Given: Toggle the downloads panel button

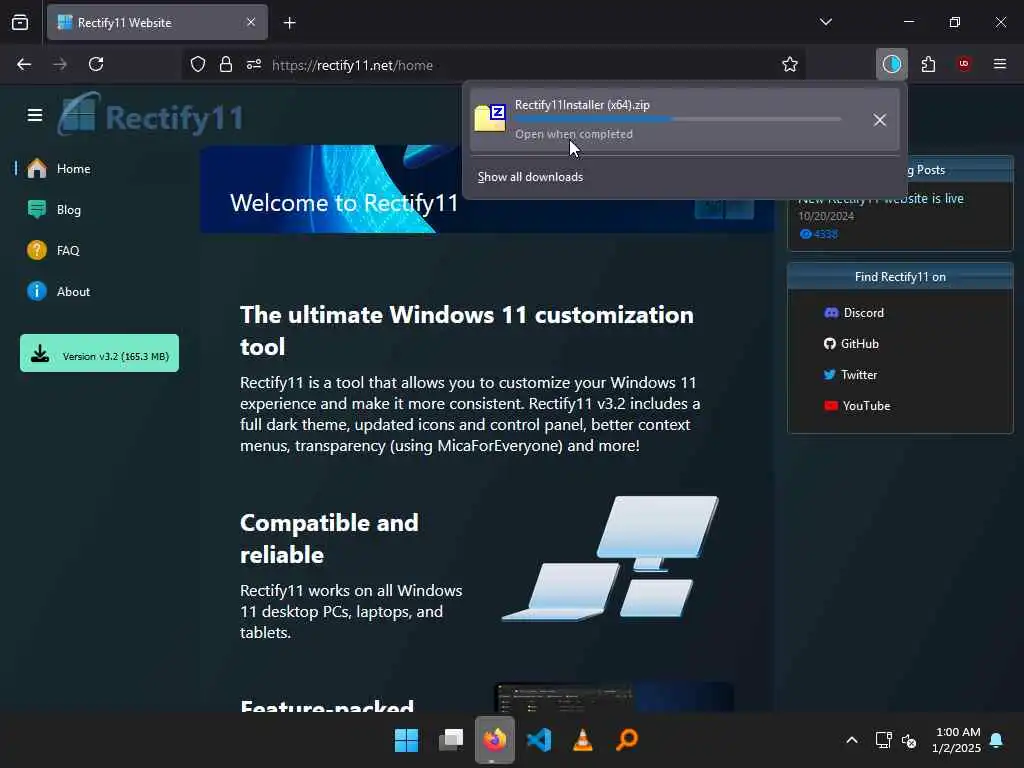Looking at the screenshot, I should [891, 64].
